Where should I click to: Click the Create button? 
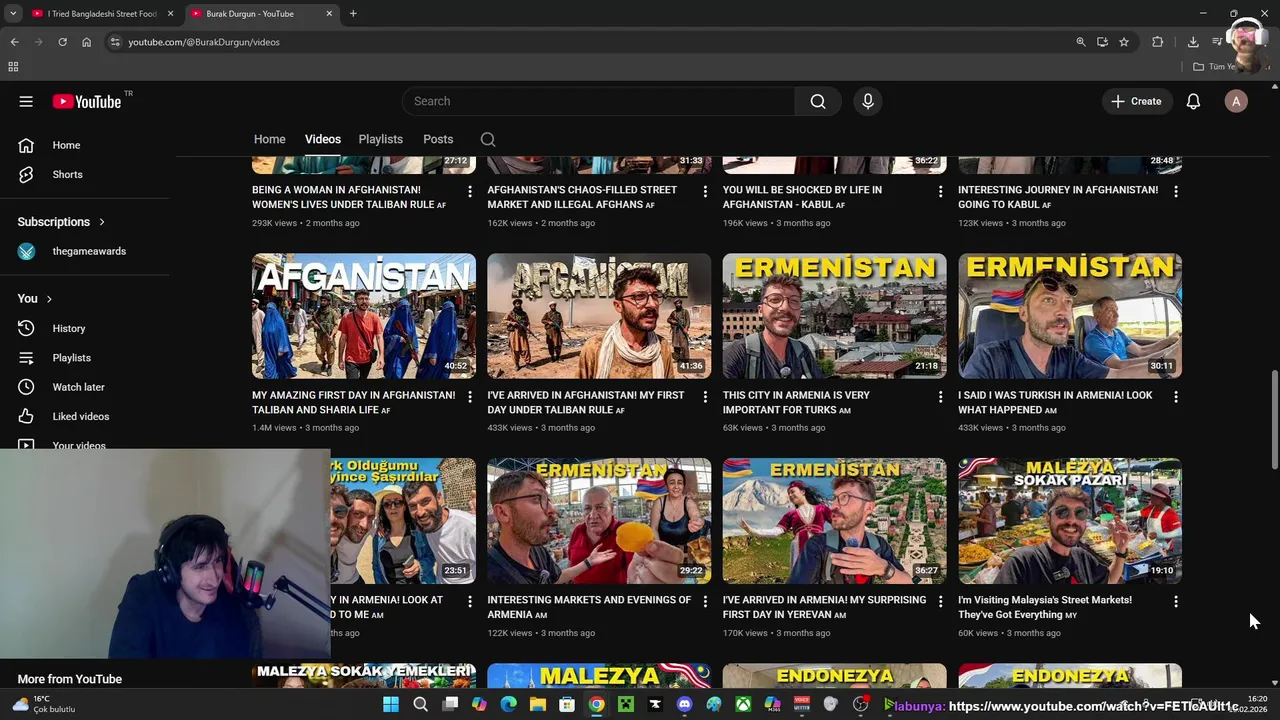pyautogui.click(x=1136, y=101)
